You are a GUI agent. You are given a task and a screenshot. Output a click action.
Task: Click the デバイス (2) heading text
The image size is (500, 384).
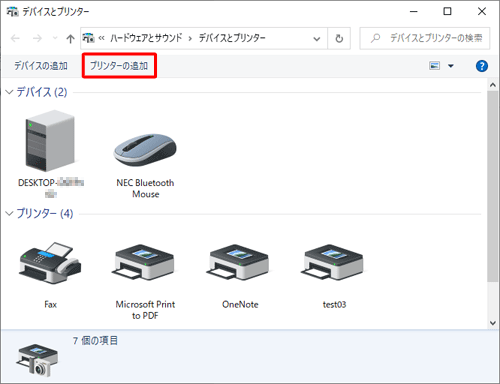[x=42, y=92]
